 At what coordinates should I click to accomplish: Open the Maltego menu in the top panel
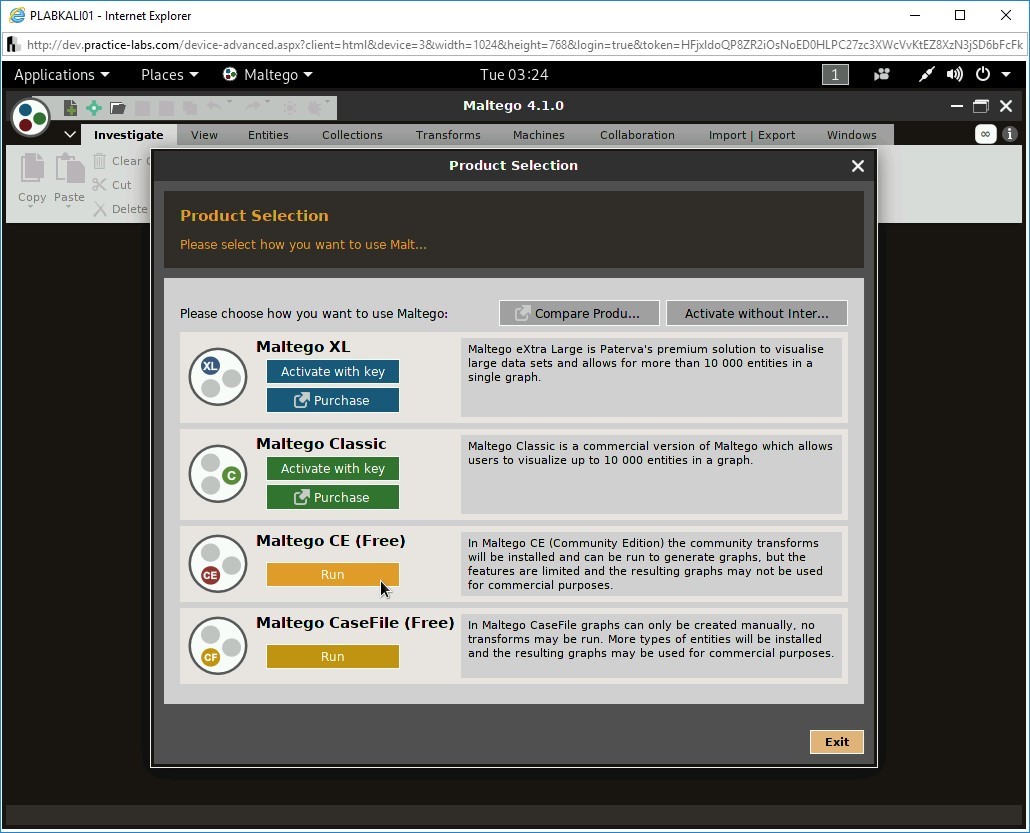coord(267,74)
